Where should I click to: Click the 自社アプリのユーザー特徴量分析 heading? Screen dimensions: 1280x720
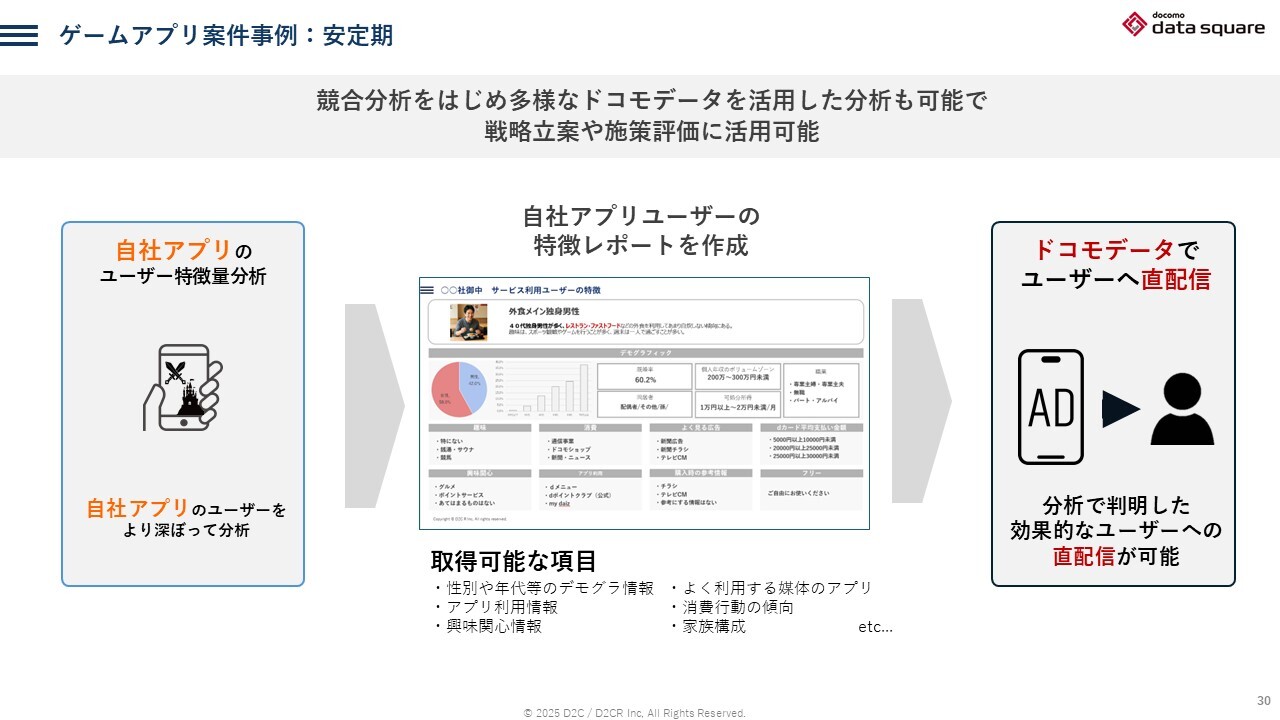[x=183, y=262]
